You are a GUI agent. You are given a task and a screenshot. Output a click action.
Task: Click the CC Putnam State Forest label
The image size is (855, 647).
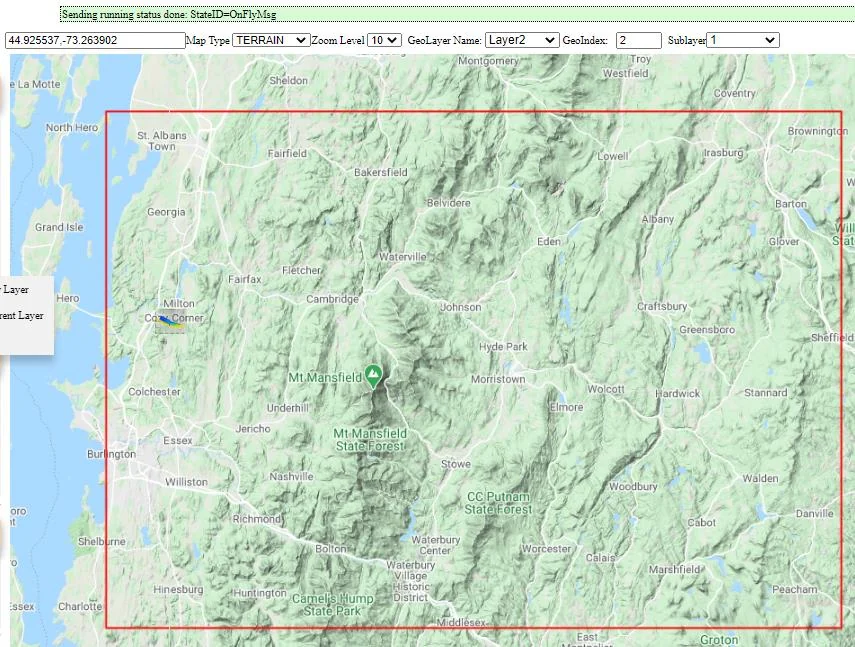pyautogui.click(x=498, y=503)
